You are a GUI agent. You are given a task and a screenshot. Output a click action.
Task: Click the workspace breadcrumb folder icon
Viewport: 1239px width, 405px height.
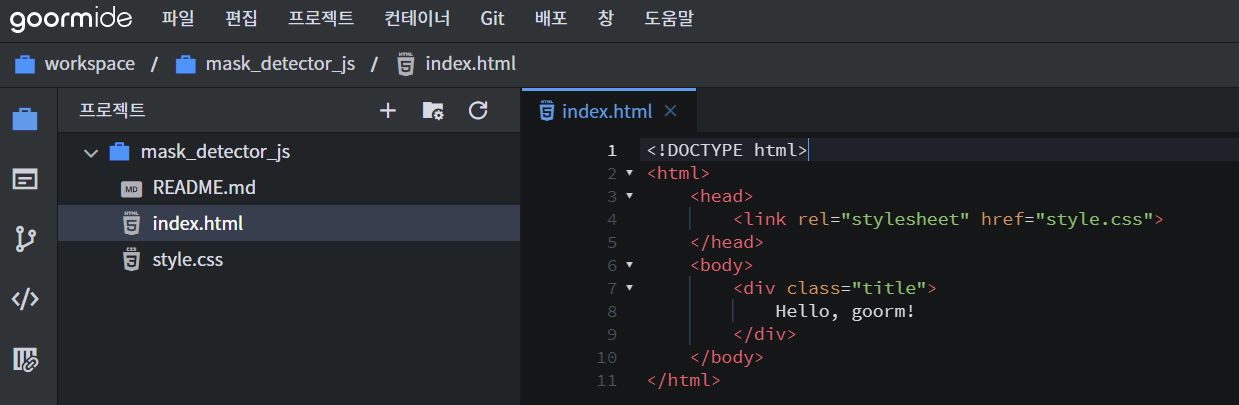25,64
